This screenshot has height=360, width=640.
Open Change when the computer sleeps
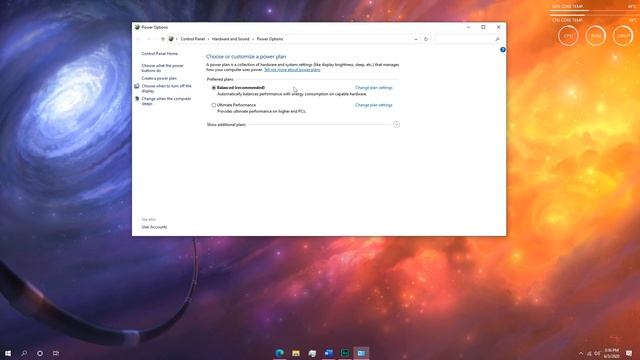coord(166,101)
